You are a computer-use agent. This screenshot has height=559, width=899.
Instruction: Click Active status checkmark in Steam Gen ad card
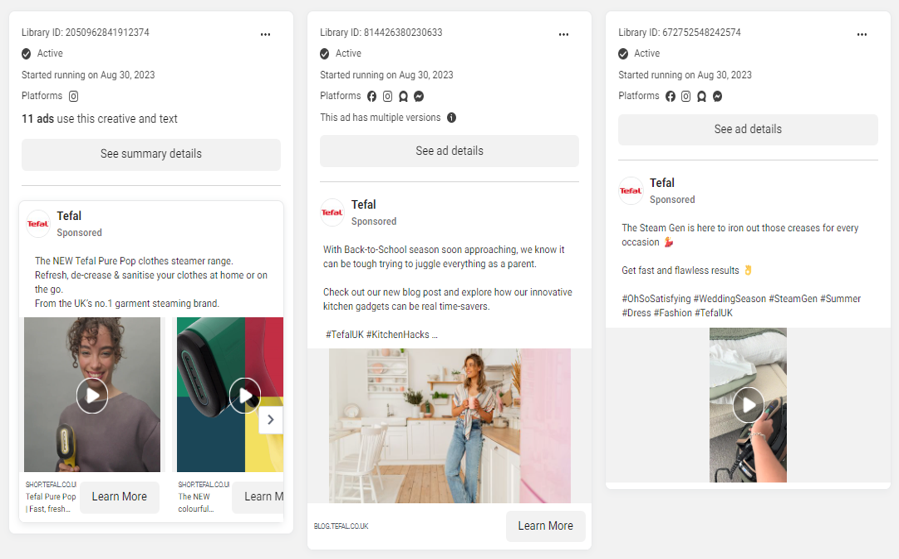point(623,54)
